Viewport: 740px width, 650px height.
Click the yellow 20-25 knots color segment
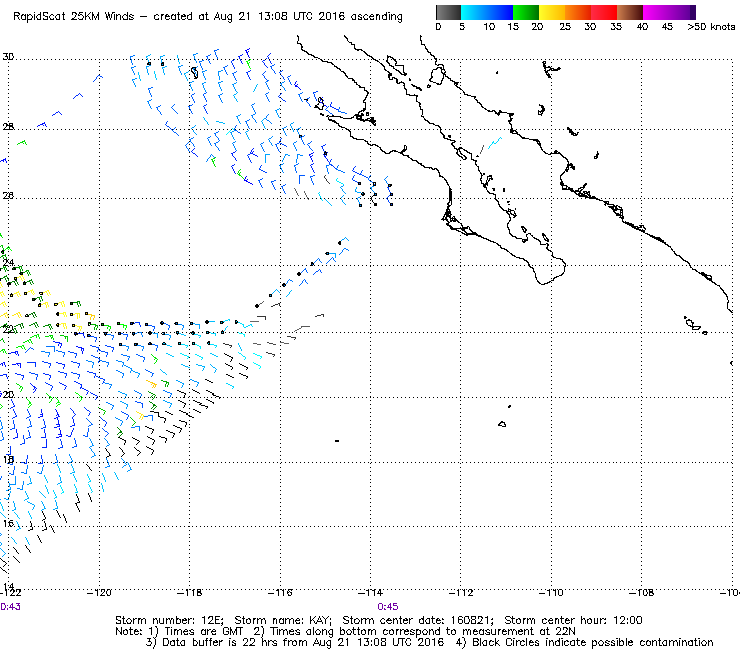552,12
